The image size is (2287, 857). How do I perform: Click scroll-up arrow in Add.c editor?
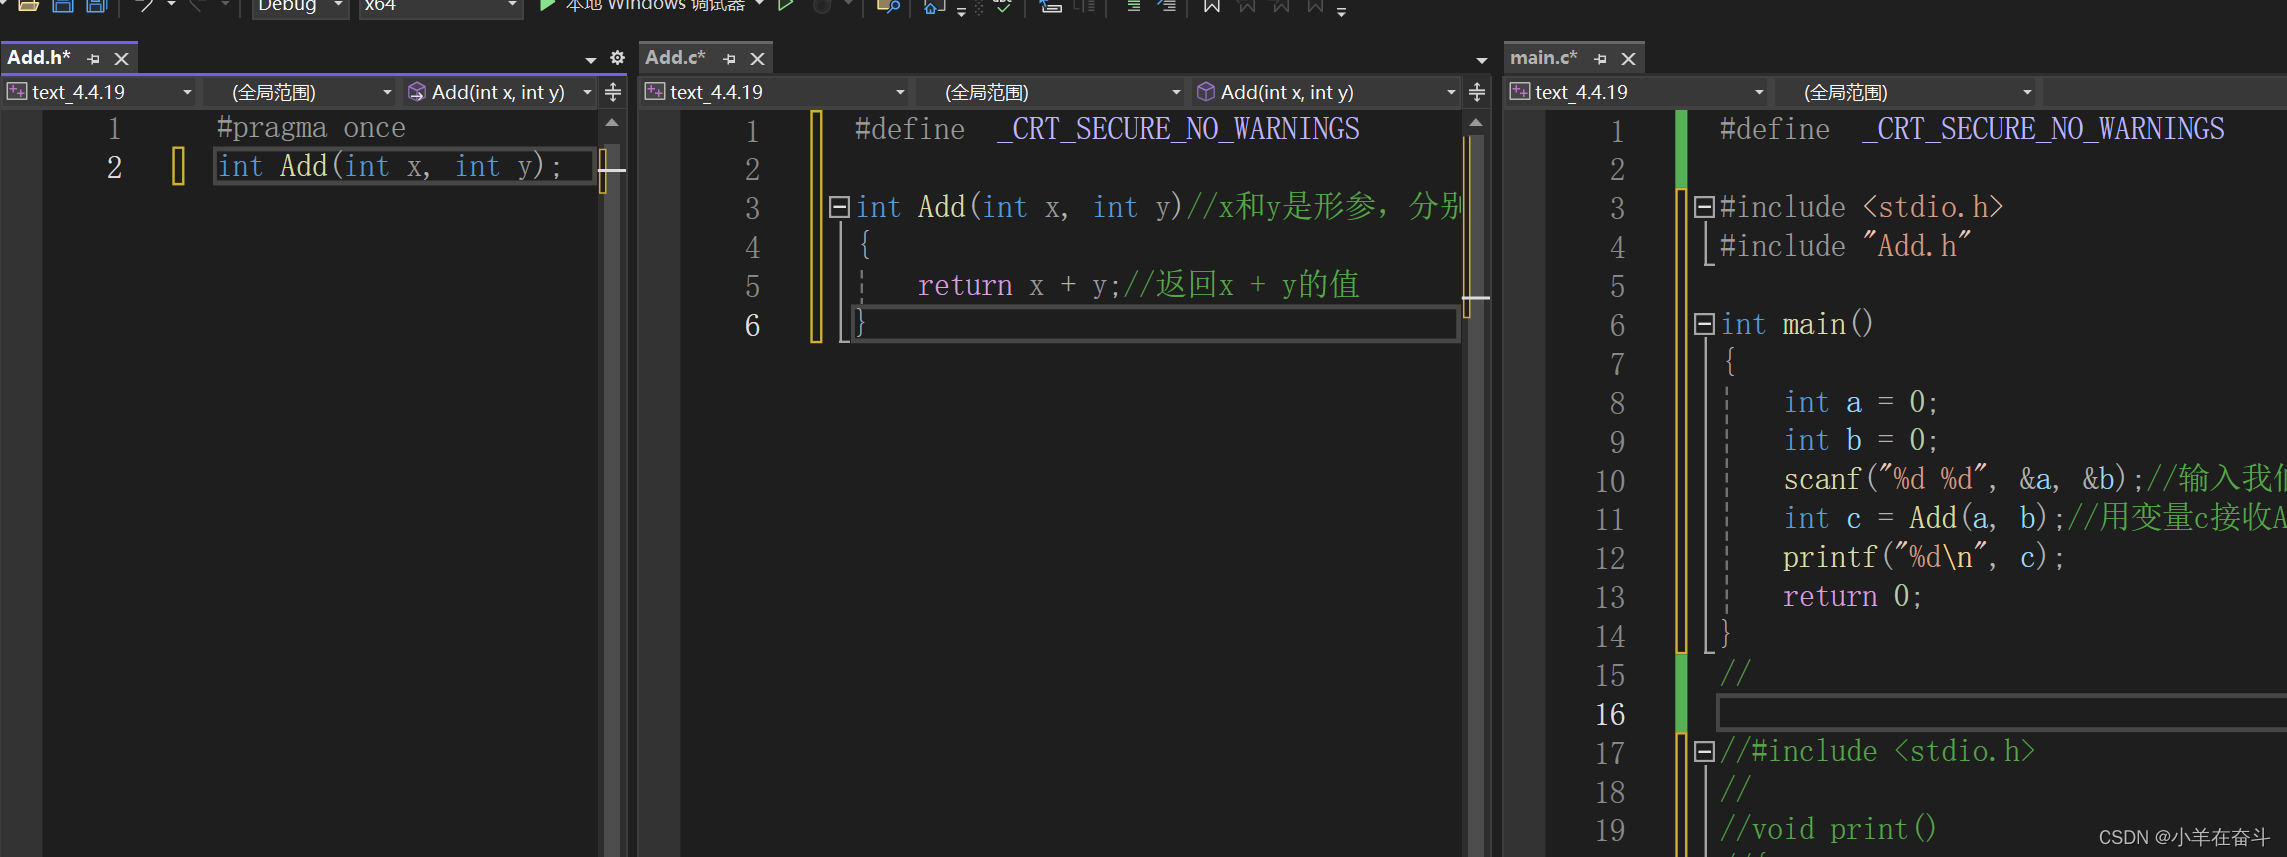pyautogui.click(x=1476, y=122)
